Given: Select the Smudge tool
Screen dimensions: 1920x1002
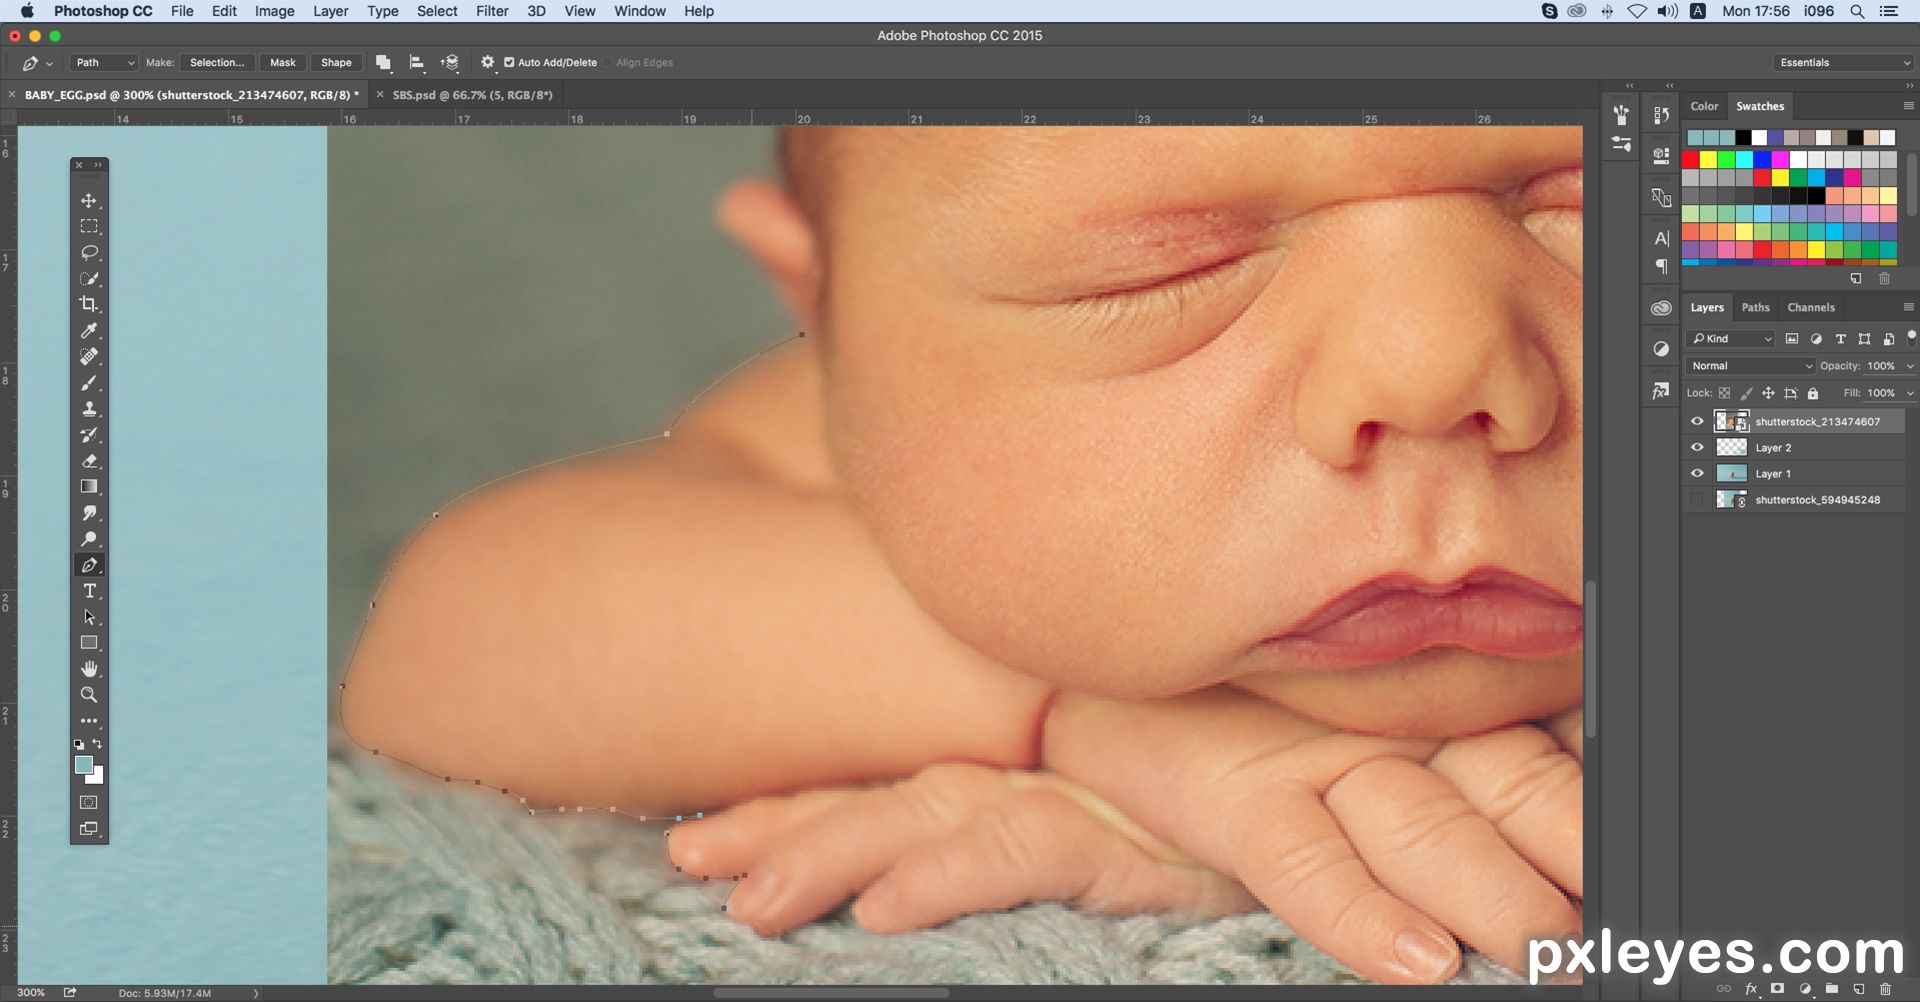Looking at the screenshot, I should tap(89, 512).
